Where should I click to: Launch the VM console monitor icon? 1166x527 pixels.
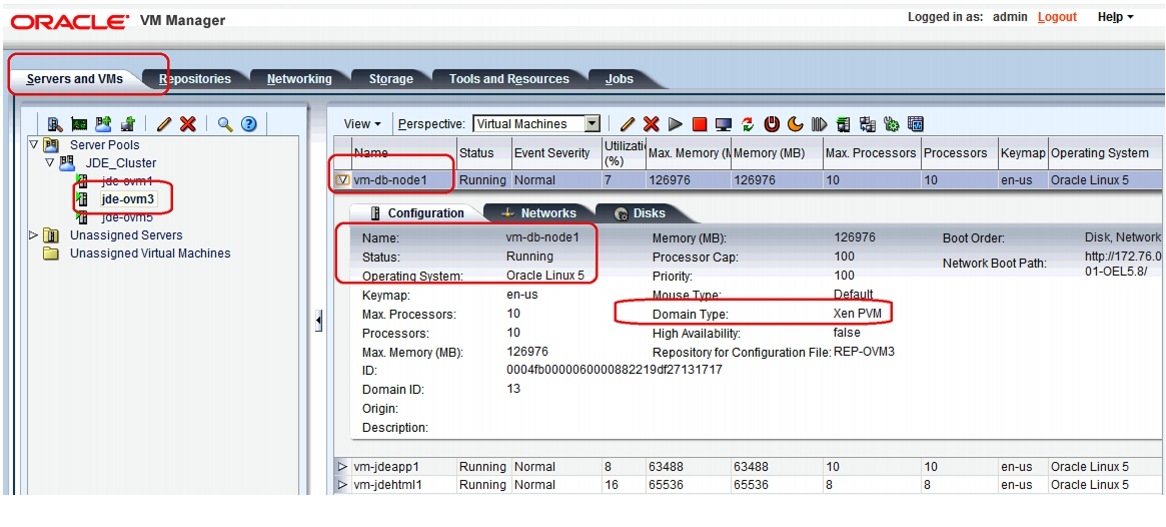(x=724, y=124)
